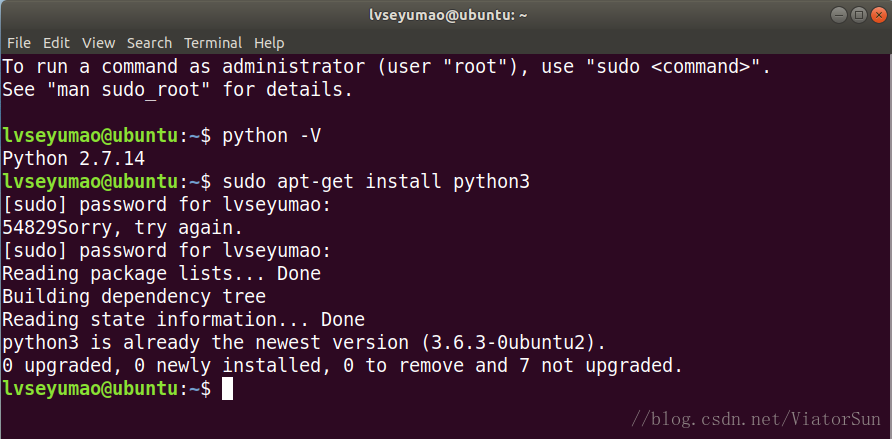The height and width of the screenshot is (439, 892).
Task: Open the View menu
Action: coord(98,43)
